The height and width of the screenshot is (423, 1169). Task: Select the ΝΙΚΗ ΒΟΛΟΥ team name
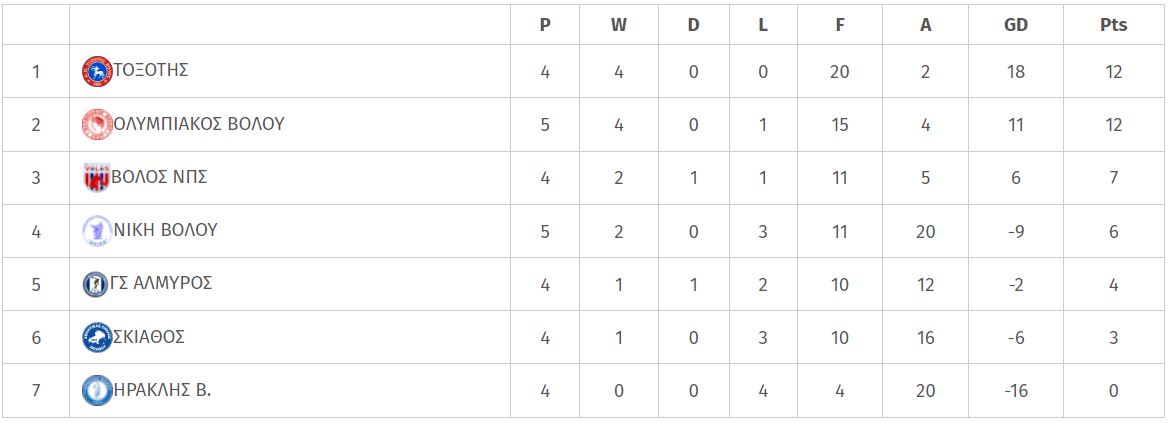pos(166,230)
